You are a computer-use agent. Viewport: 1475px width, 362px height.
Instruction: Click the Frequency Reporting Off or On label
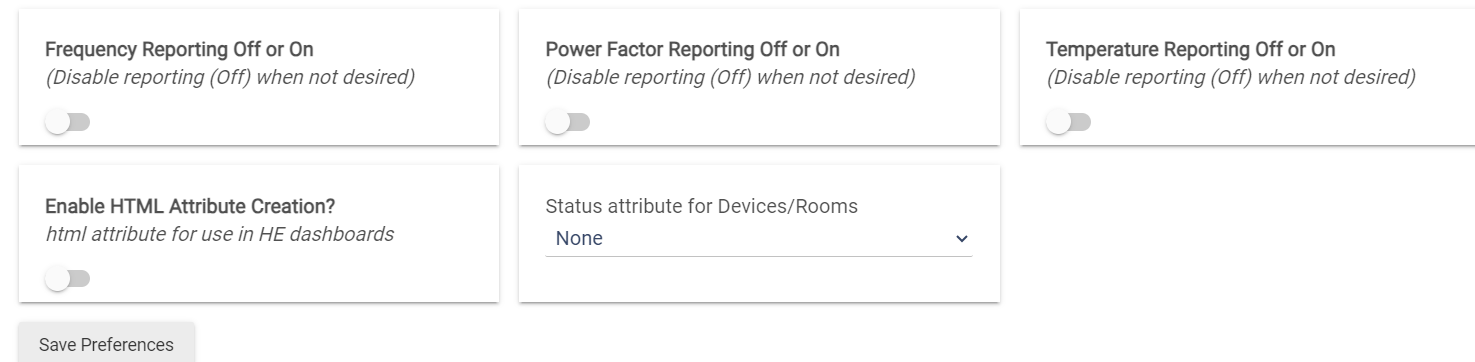tap(187, 50)
